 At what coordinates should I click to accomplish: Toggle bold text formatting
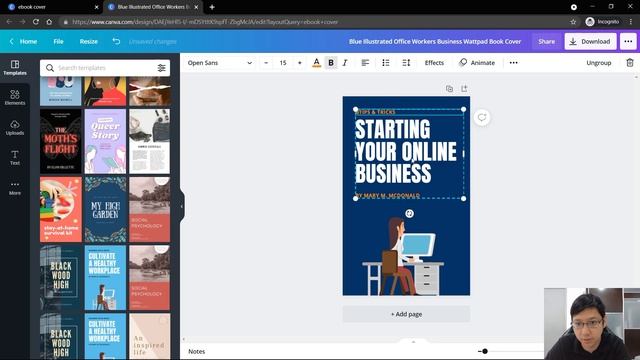tap(331, 63)
